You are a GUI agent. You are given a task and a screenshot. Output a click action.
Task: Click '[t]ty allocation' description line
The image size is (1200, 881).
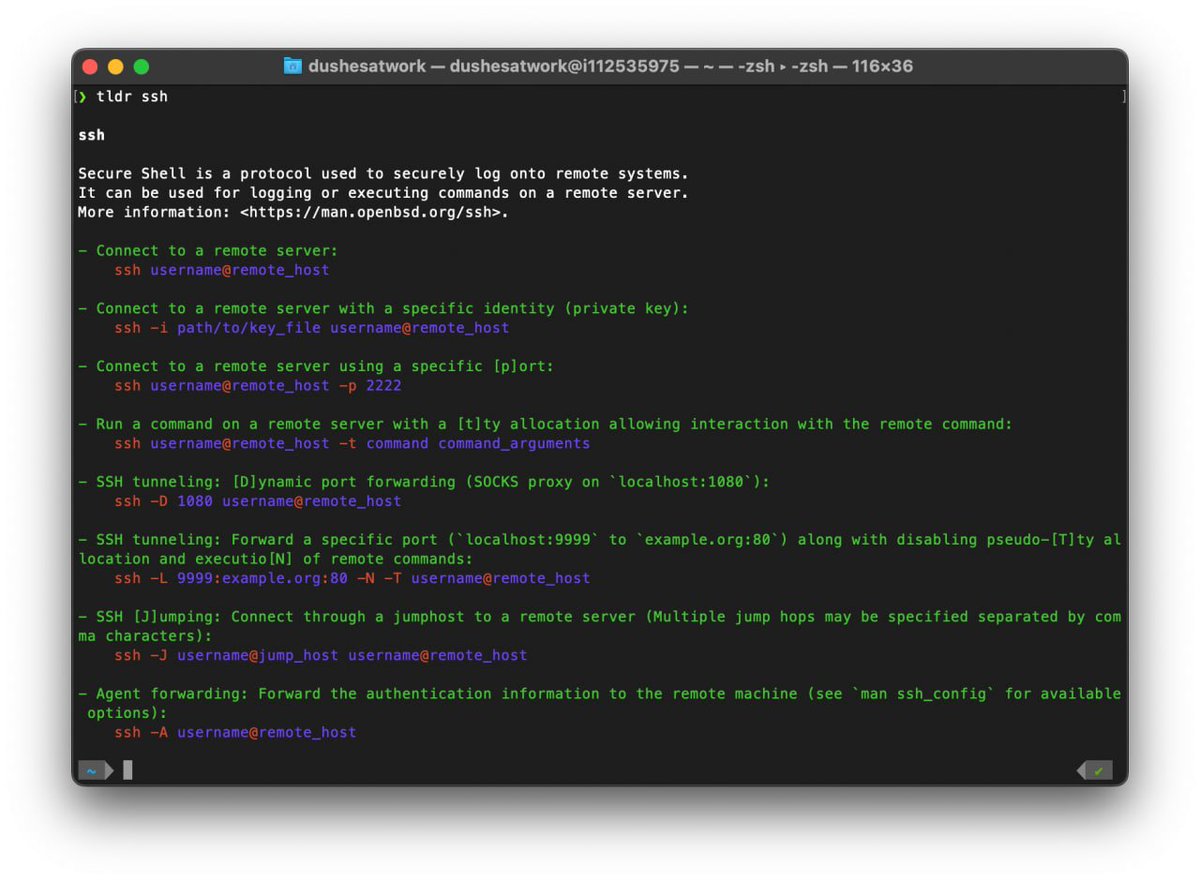pyautogui.click(x=545, y=424)
